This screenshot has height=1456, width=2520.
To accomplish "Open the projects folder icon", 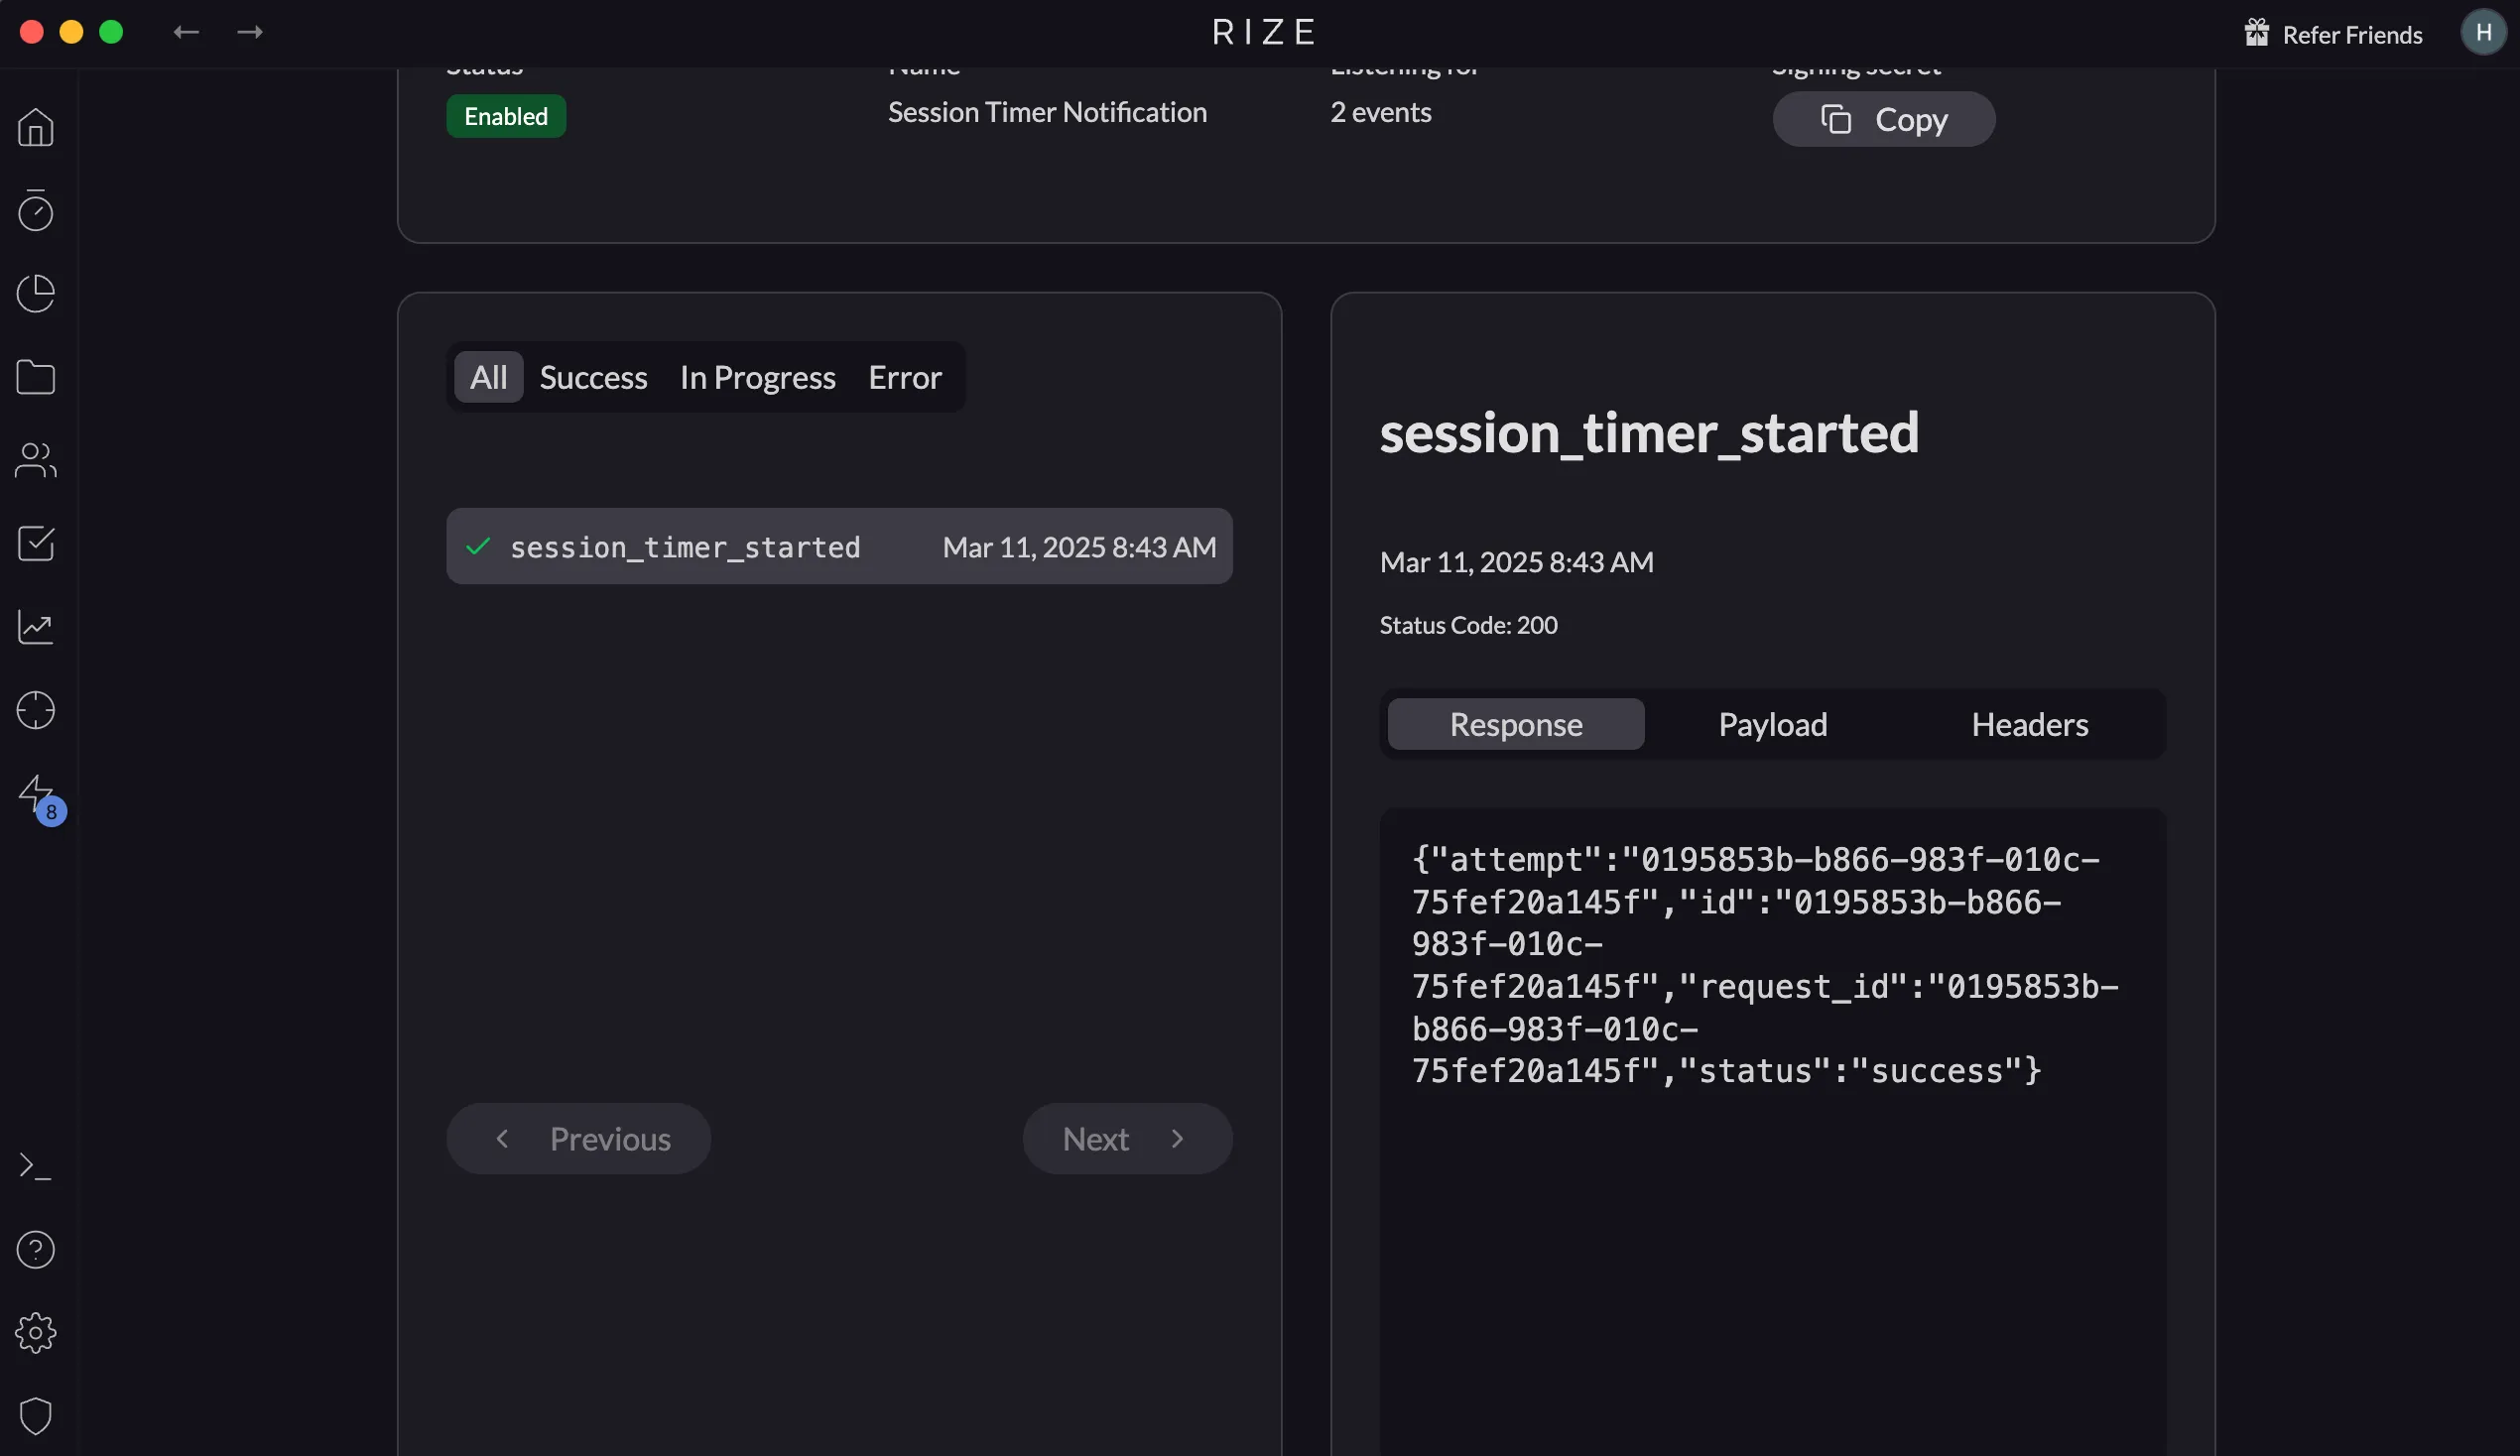I will pyautogui.click(x=36, y=377).
